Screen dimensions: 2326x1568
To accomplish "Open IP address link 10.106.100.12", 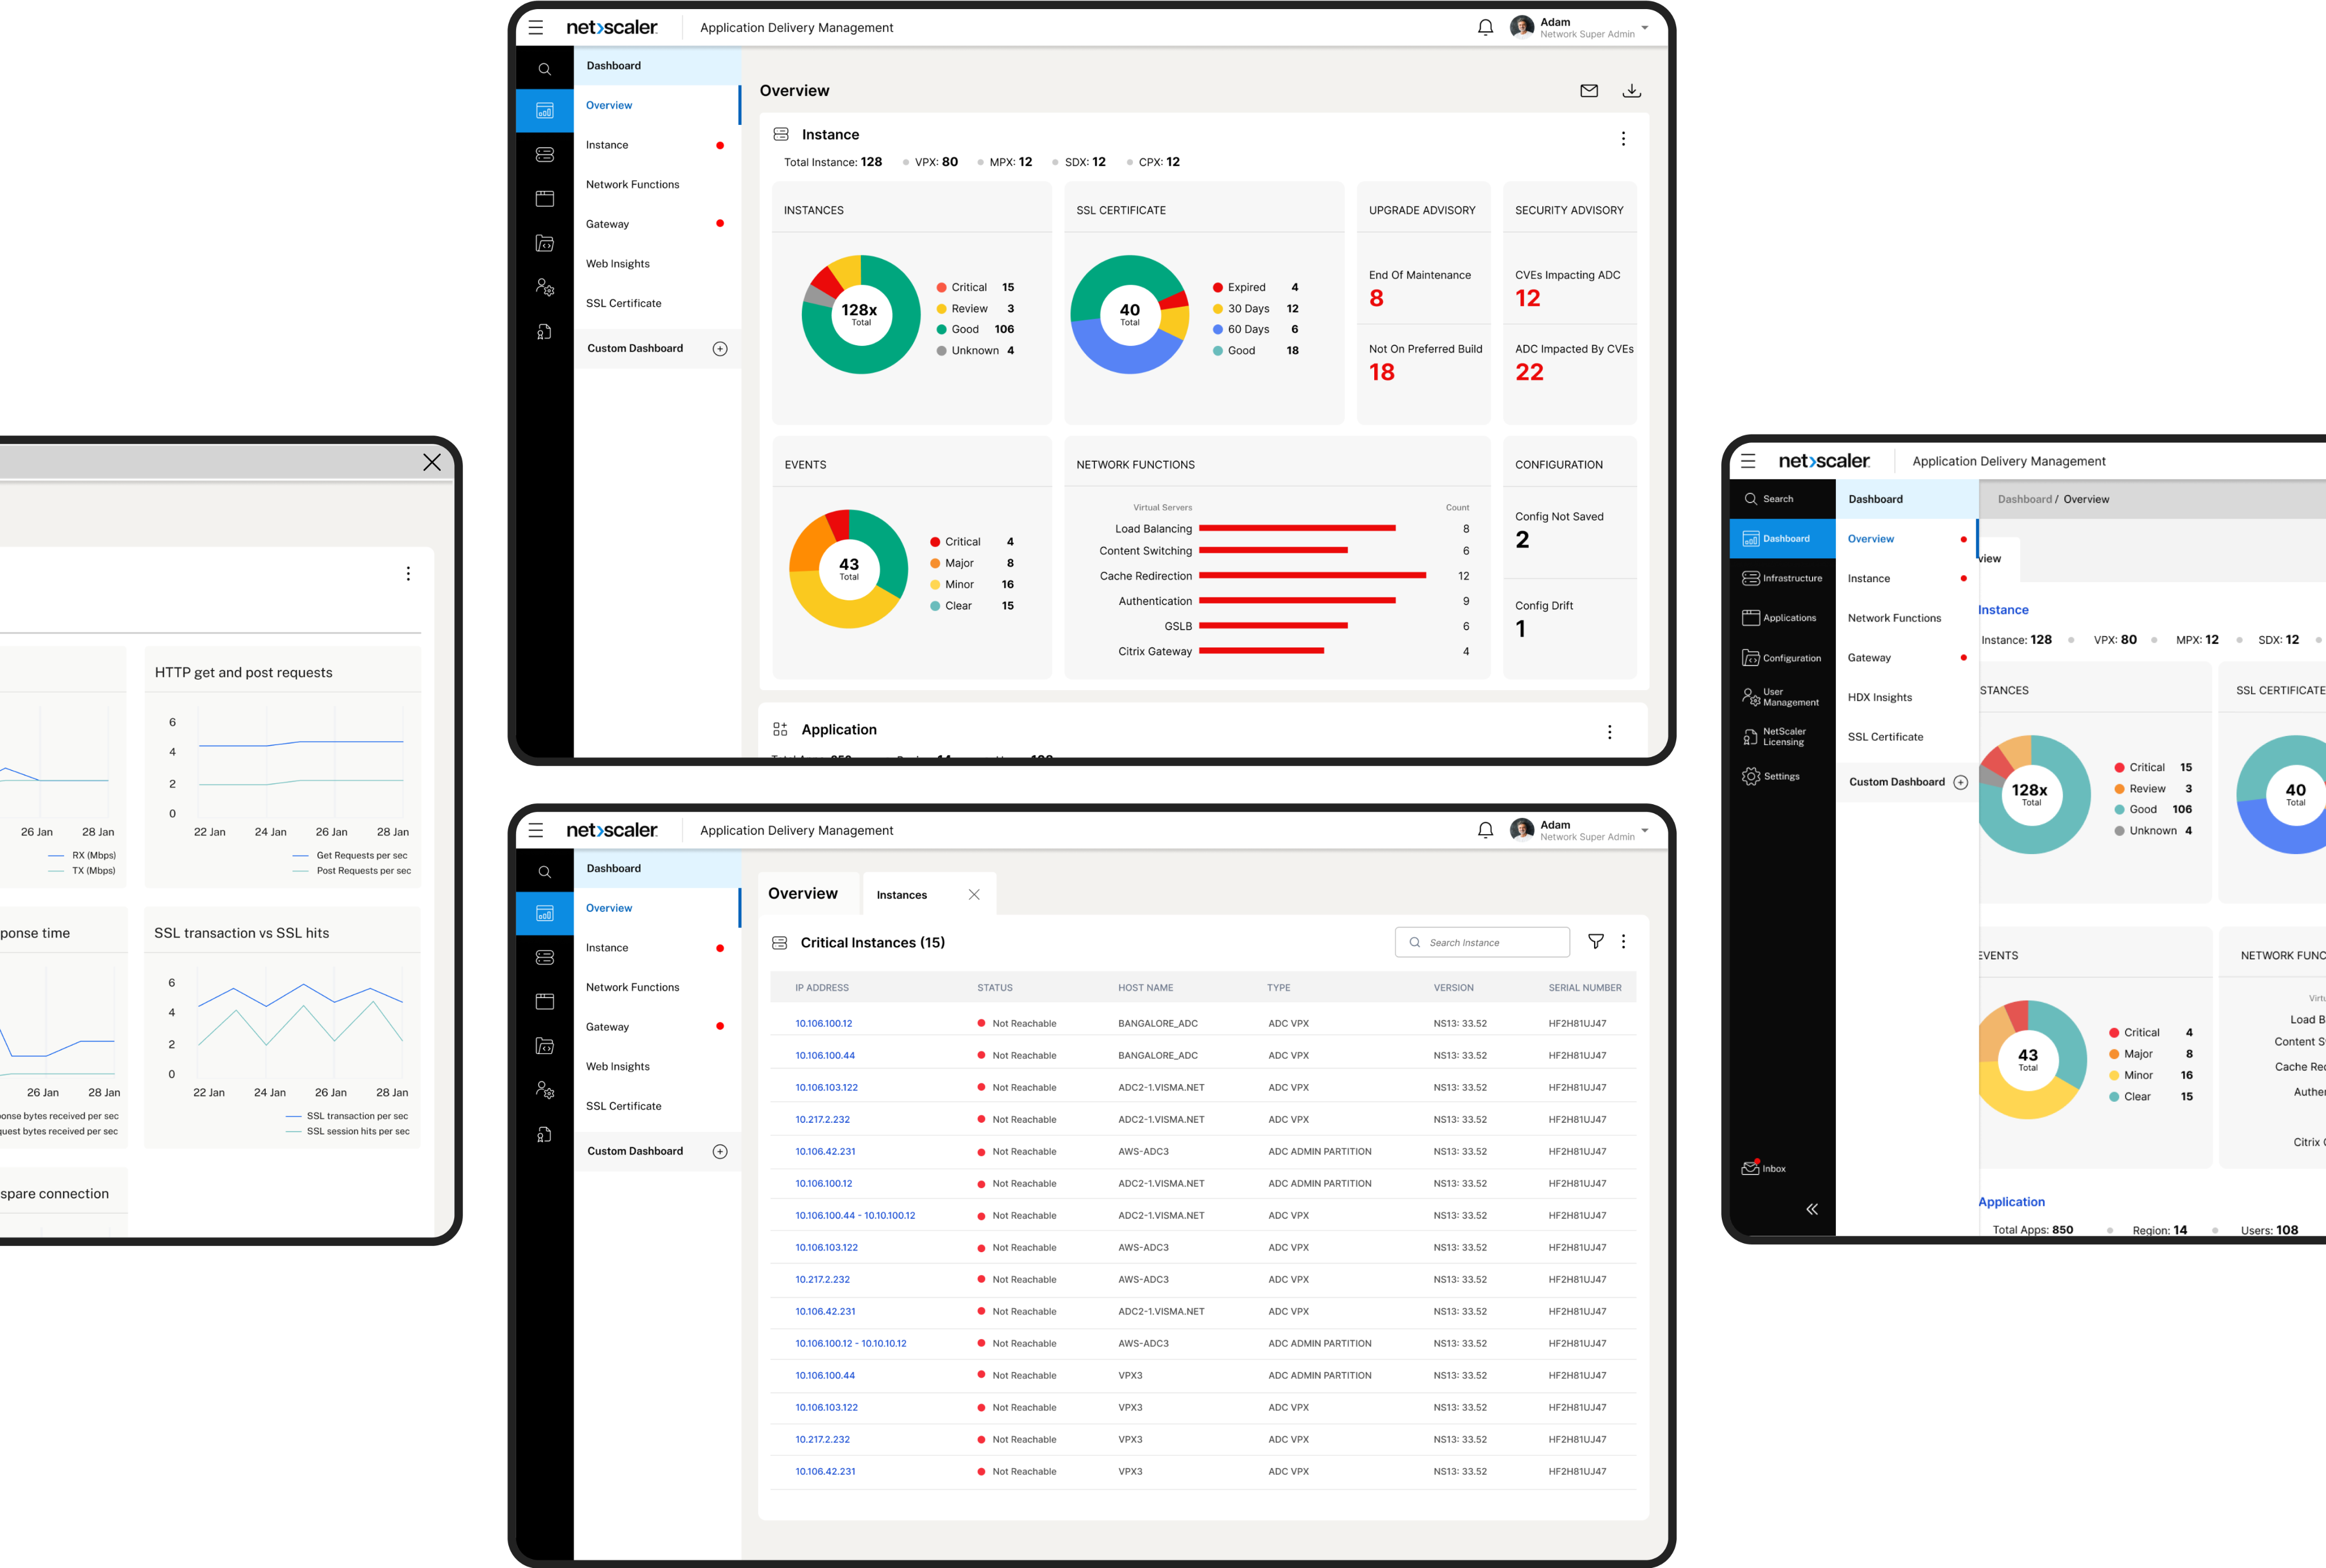I will pos(823,1023).
